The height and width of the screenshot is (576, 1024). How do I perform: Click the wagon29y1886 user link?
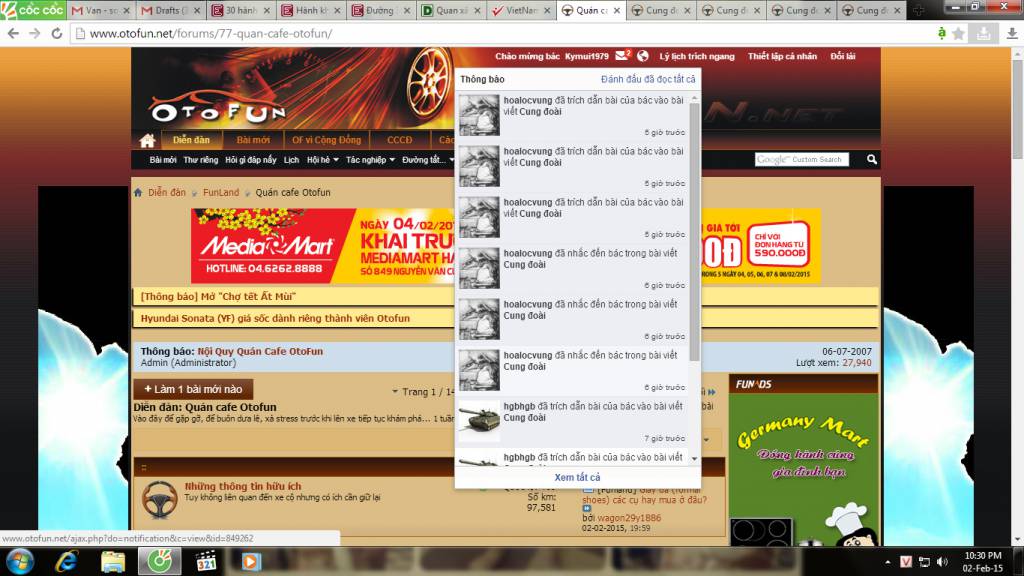tap(629, 518)
